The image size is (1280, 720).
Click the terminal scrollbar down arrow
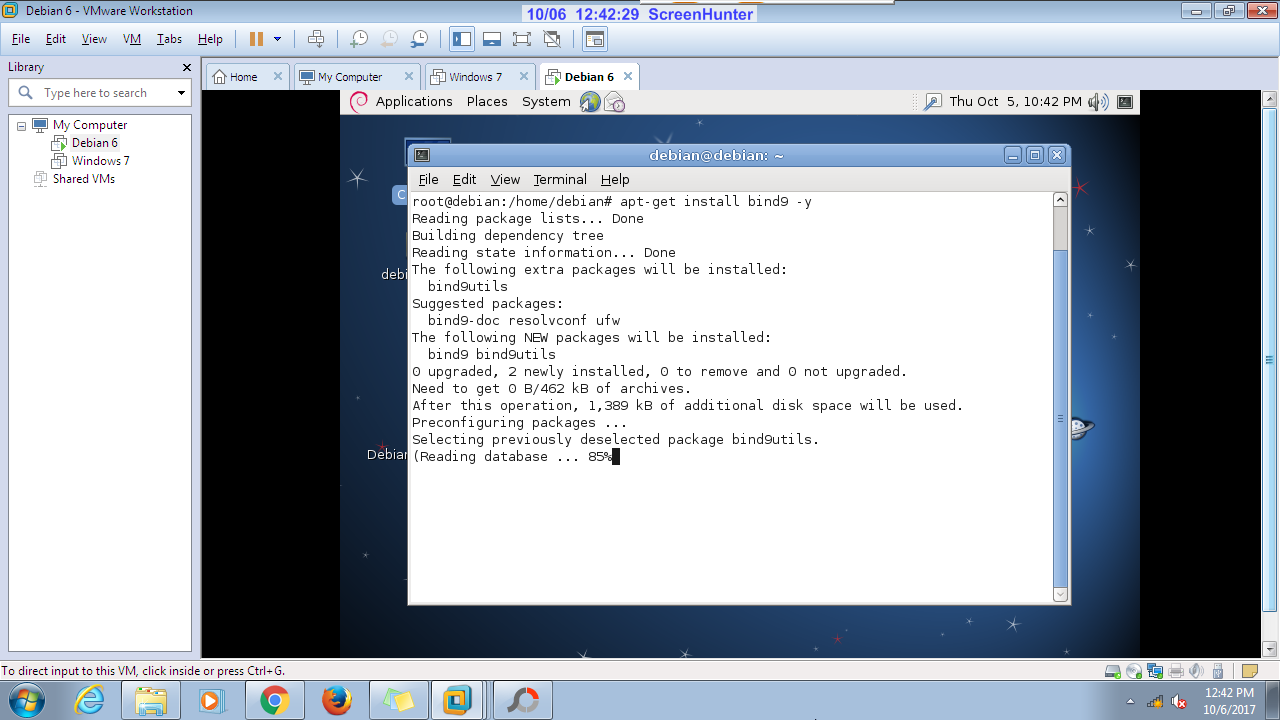point(1061,595)
